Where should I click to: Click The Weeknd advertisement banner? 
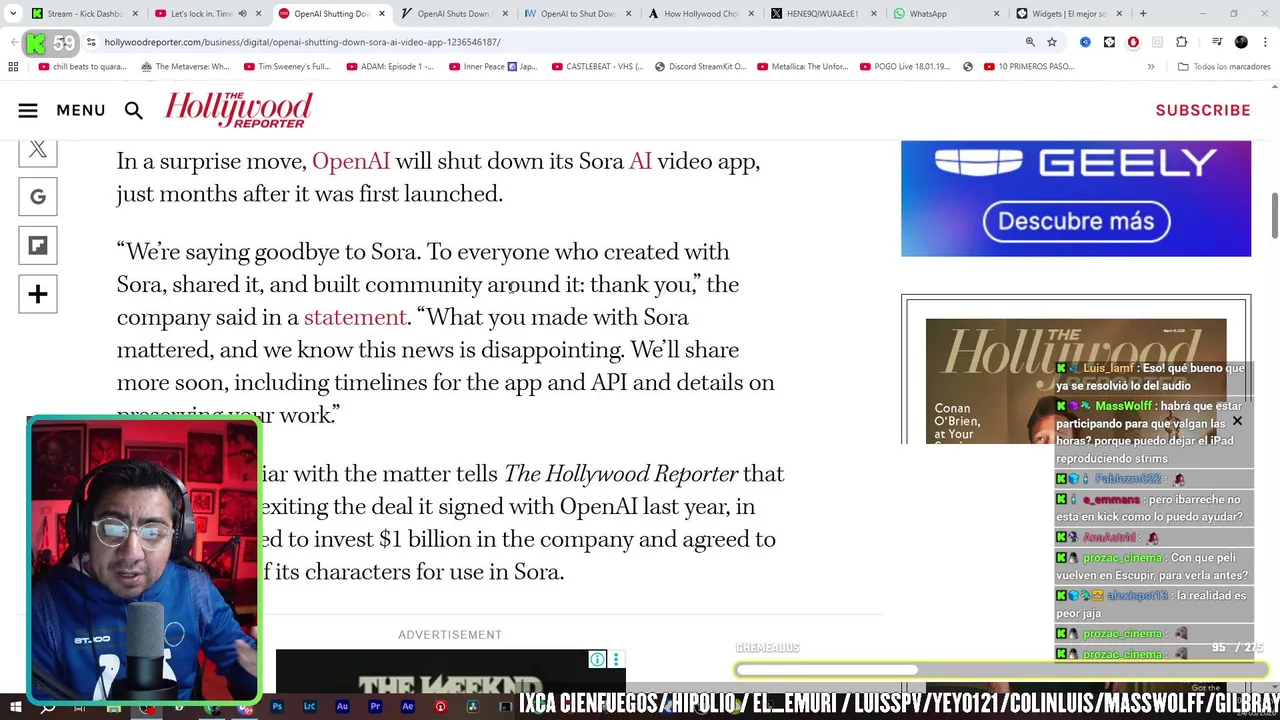pos(450,672)
